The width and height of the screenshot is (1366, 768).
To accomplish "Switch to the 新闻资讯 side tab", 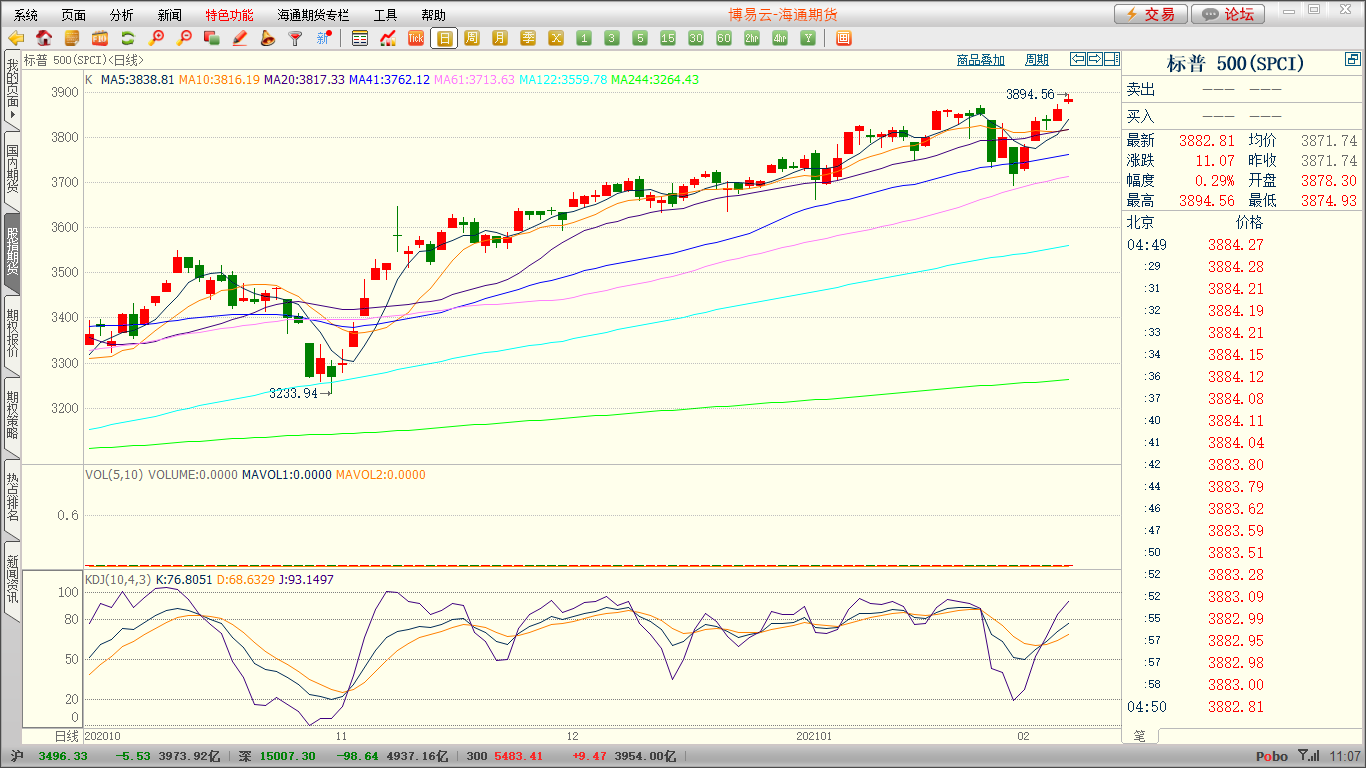I will coord(12,580).
